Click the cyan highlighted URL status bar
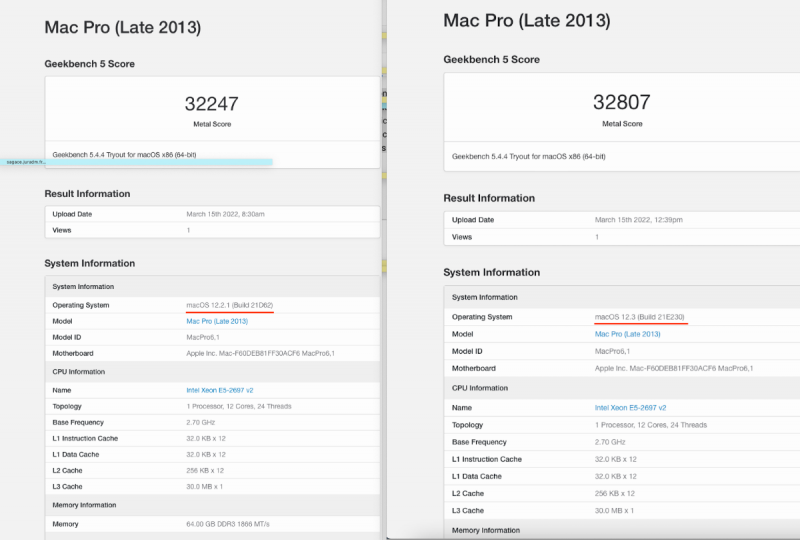 [135, 162]
